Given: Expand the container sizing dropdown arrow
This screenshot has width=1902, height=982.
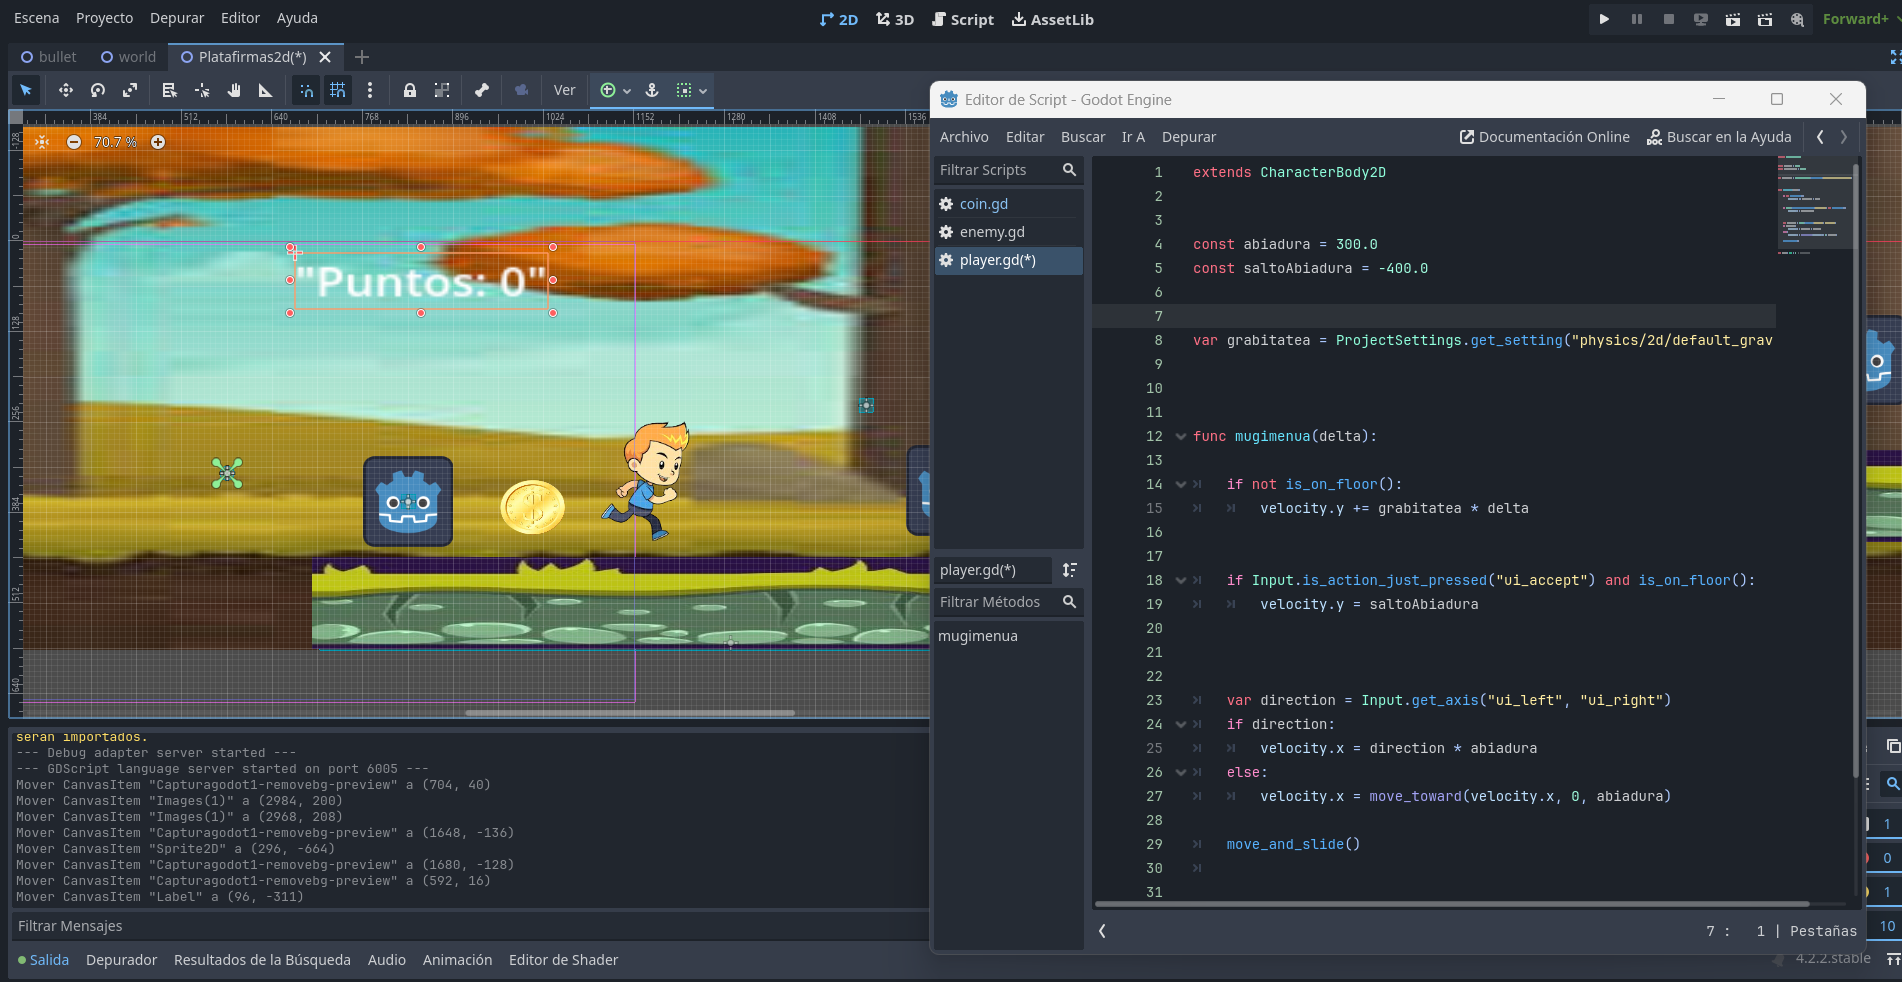Looking at the screenshot, I should coord(703,91).
